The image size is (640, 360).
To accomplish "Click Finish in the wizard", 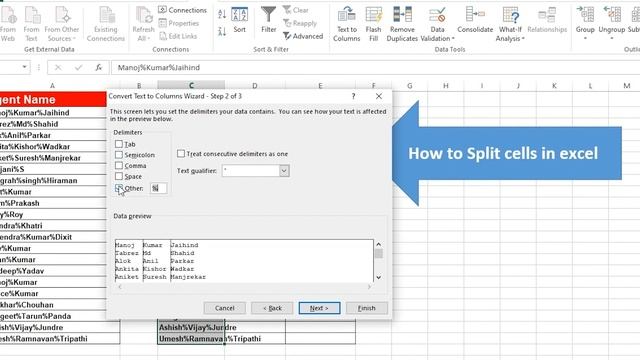I will (x=367, y=308).
